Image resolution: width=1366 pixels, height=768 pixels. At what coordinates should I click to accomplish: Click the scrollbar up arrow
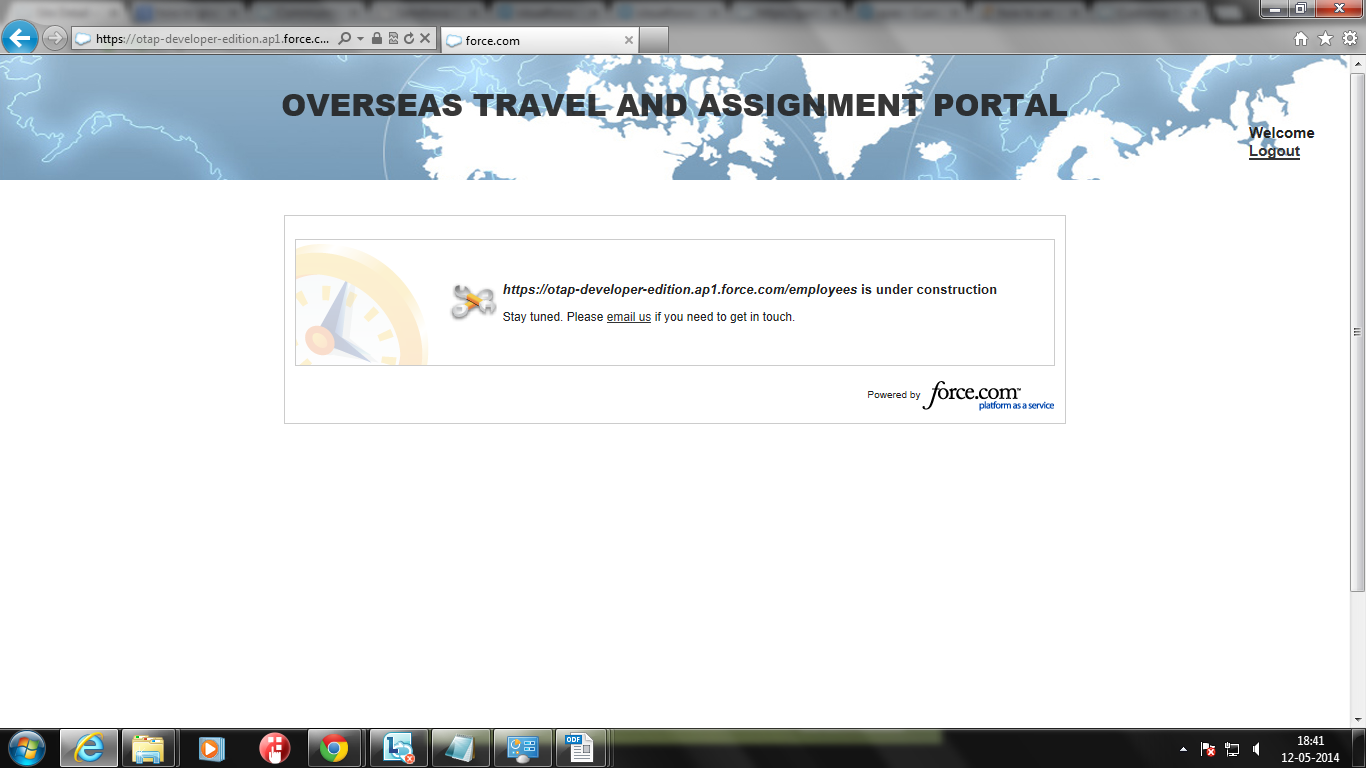pyautogui.click(x=1357, y=64)
